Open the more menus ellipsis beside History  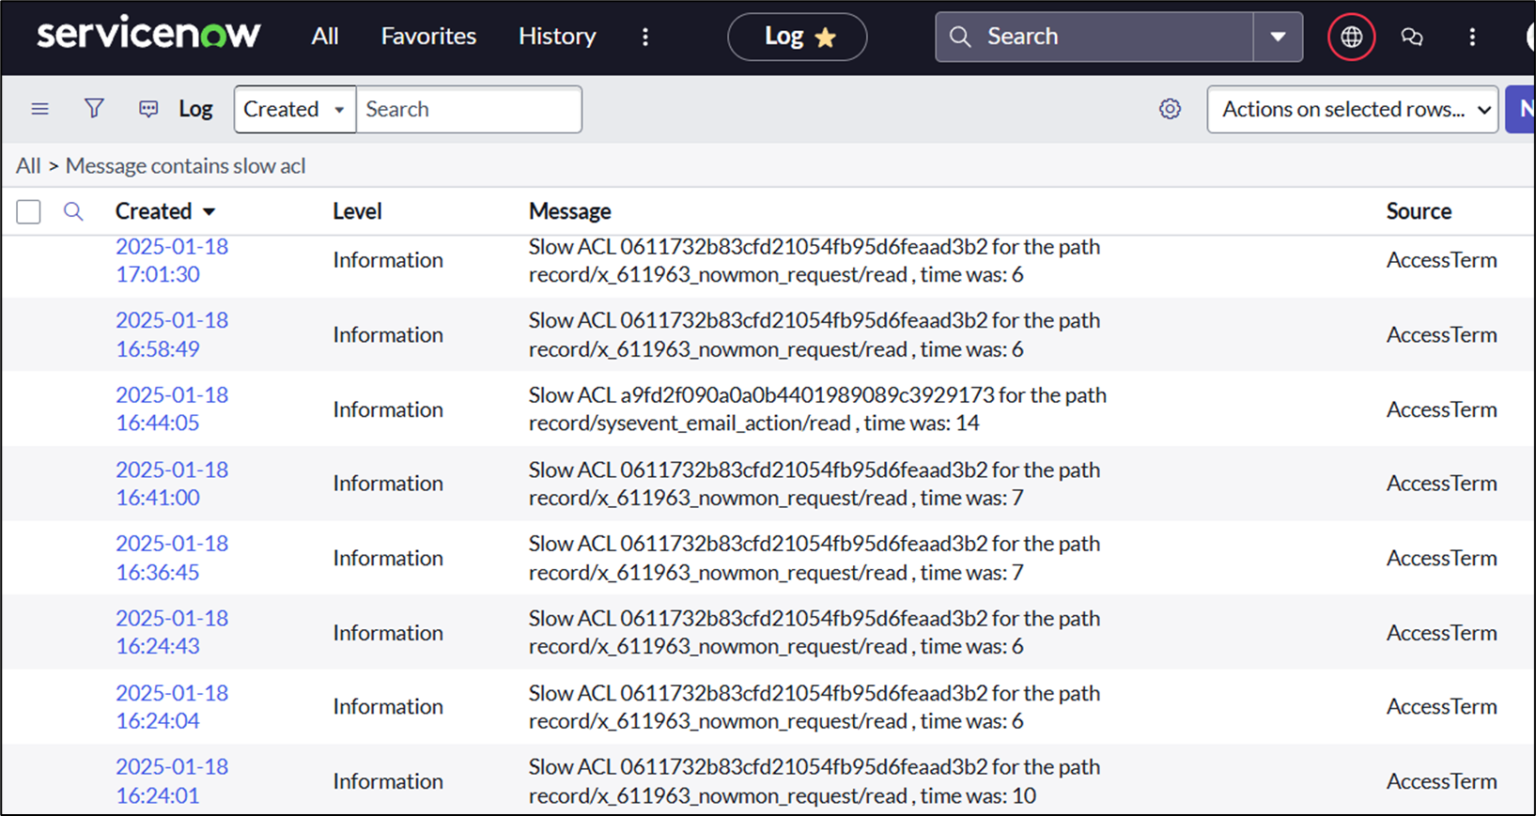(645, 37)
